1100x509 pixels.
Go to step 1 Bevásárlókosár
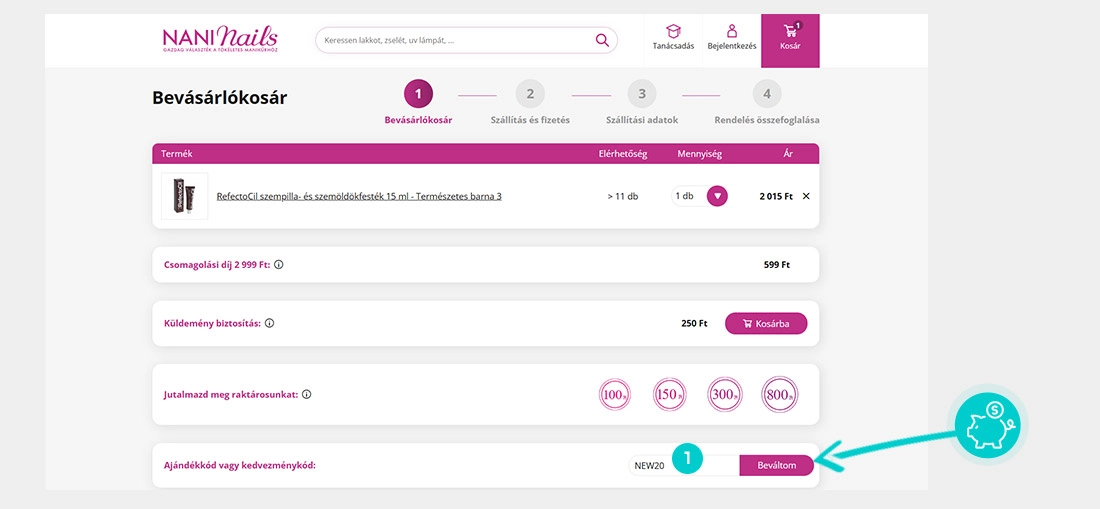418,103
